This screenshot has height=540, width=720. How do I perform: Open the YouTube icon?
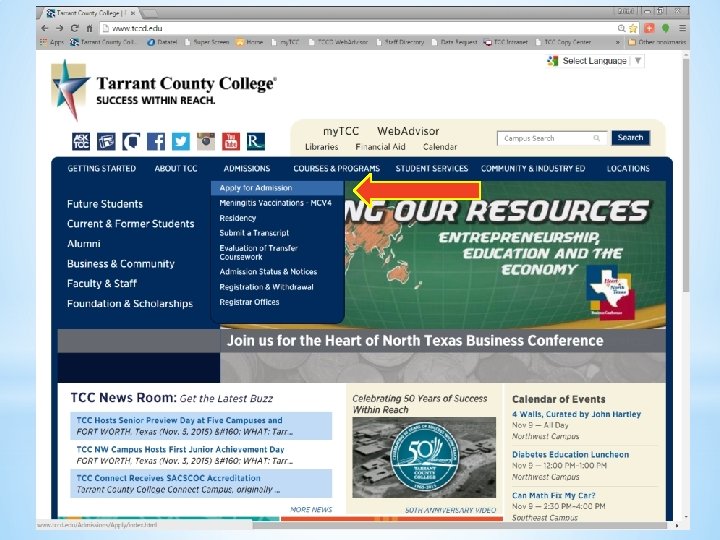click(x=231, y=141)
